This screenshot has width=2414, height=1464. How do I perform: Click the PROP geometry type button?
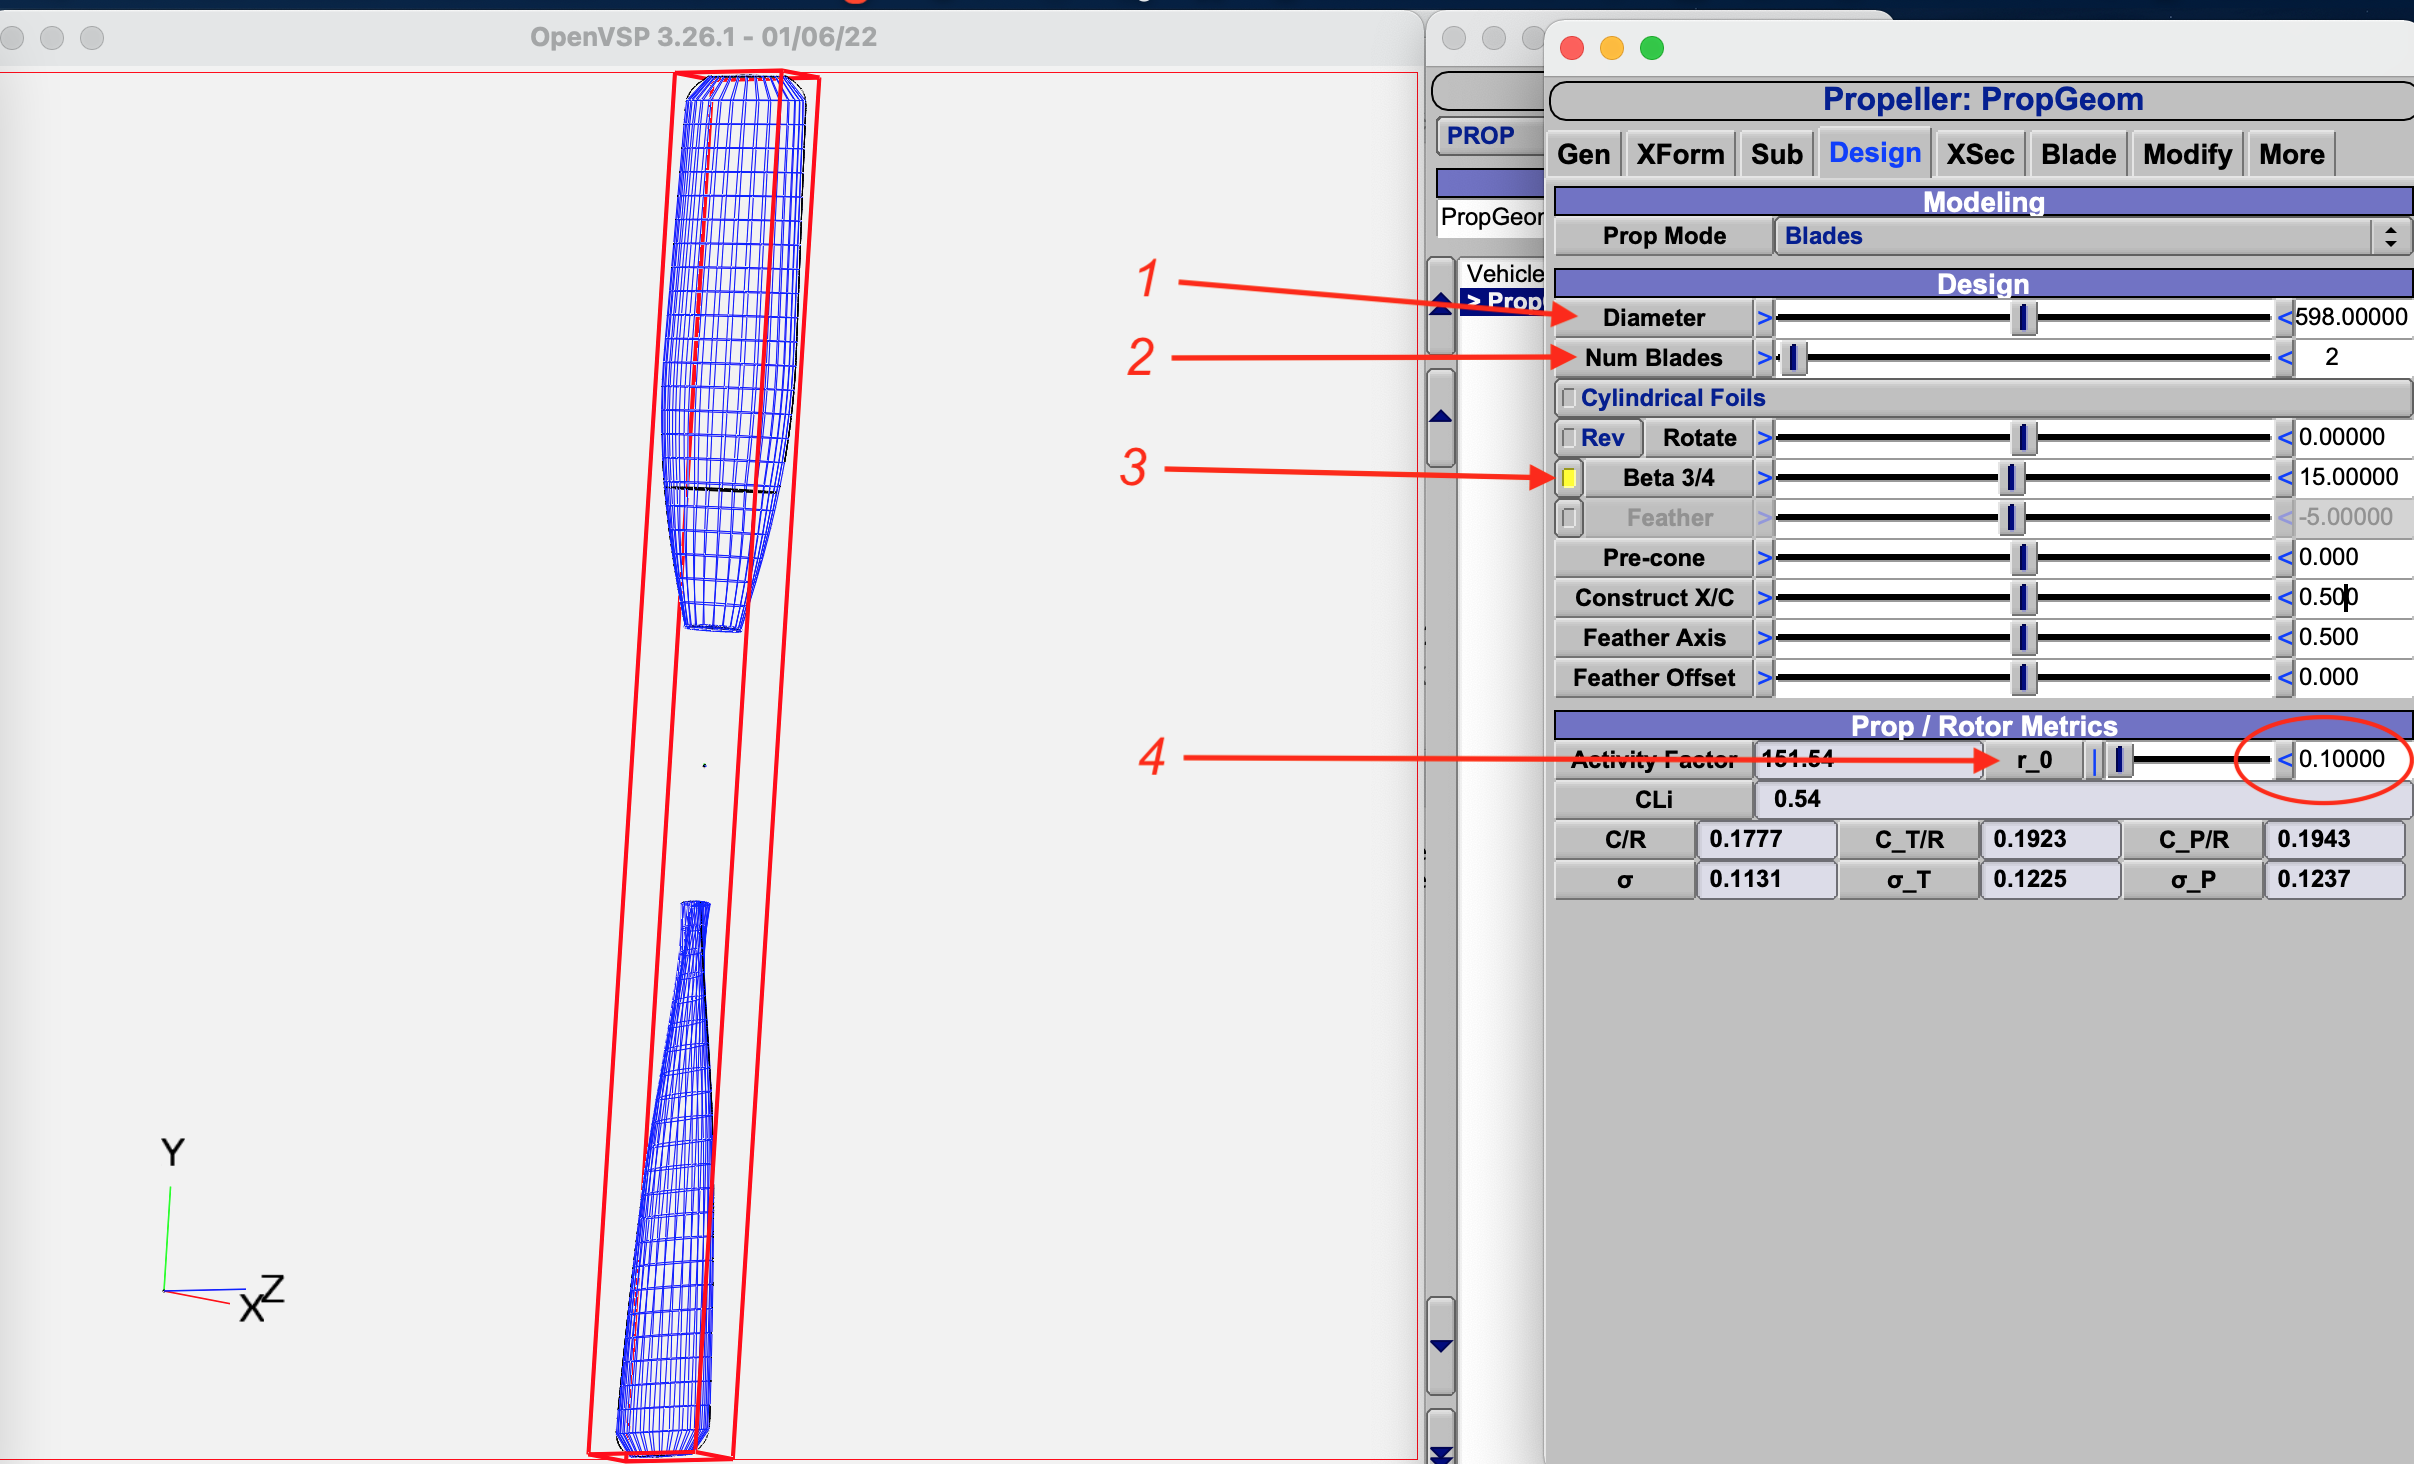[1482, 136]
